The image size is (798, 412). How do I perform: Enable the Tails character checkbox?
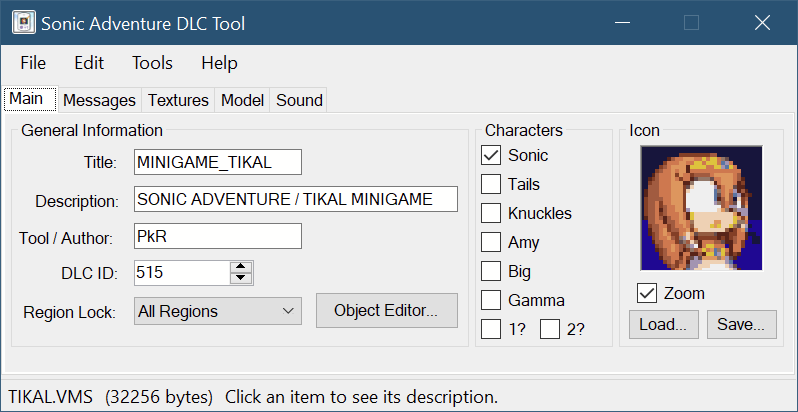[x=491, y=184]
